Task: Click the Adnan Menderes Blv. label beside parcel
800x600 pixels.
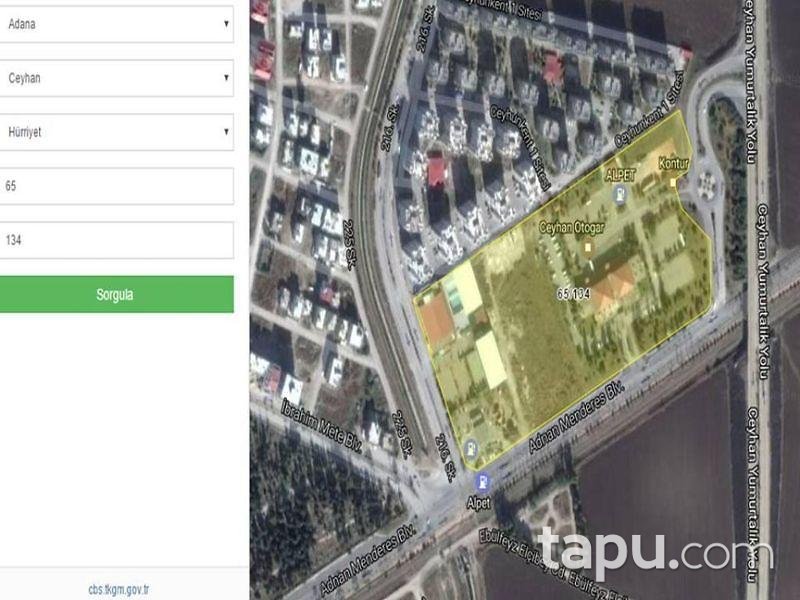Action: click(577, 417)
